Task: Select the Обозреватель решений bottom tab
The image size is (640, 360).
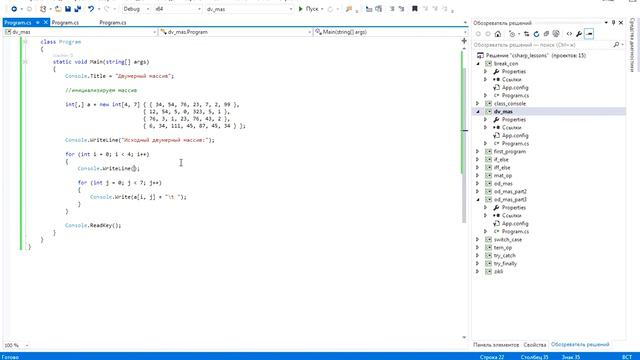Action: click(x=580, y=345)
